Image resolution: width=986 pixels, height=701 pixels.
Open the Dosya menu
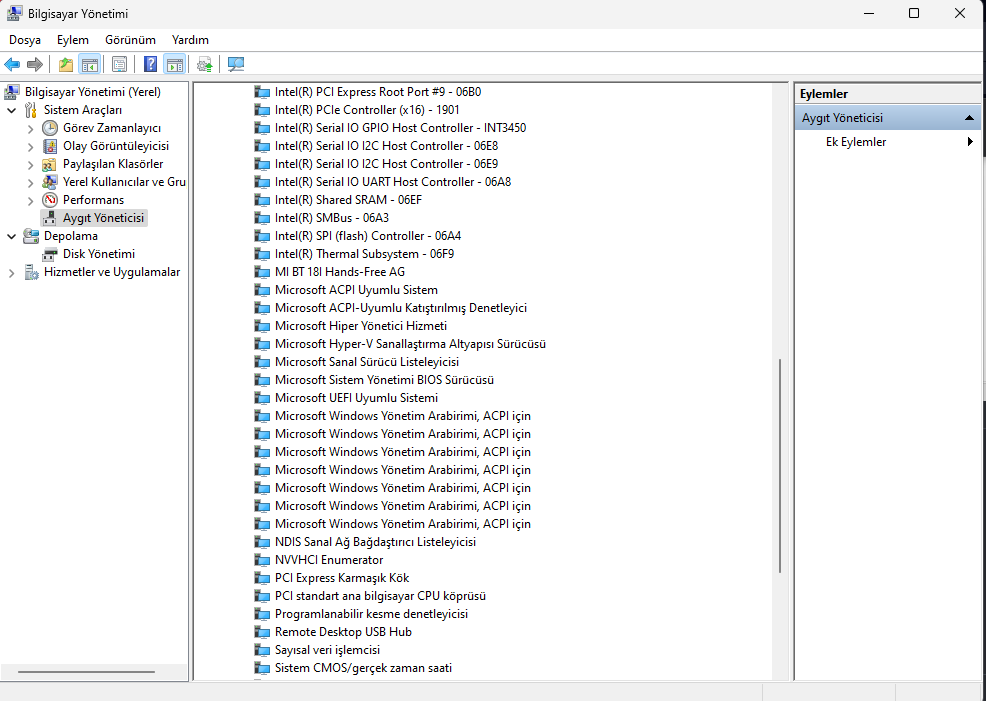click(25, 40)
